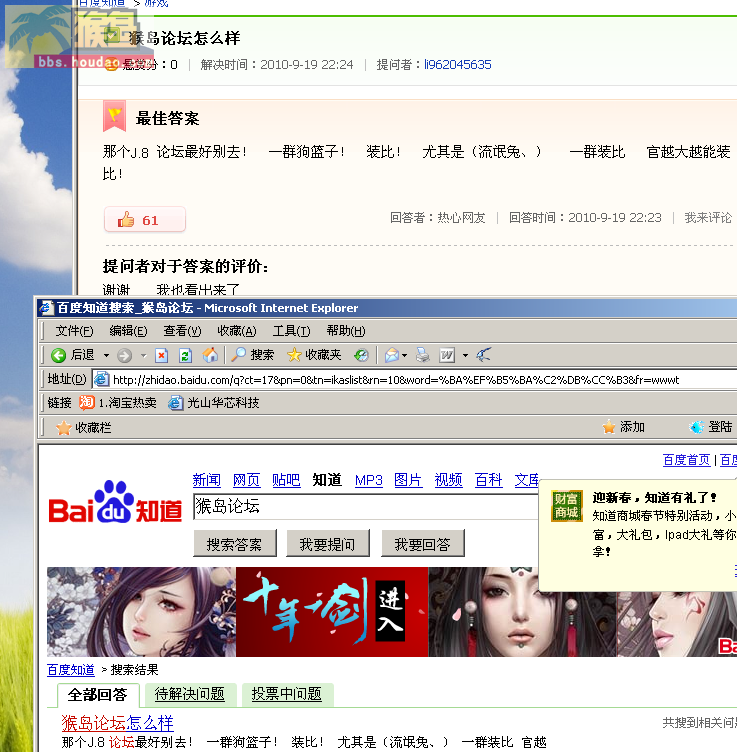
Task: Select the 全部回答 tab
Action: tap(98, 694)
